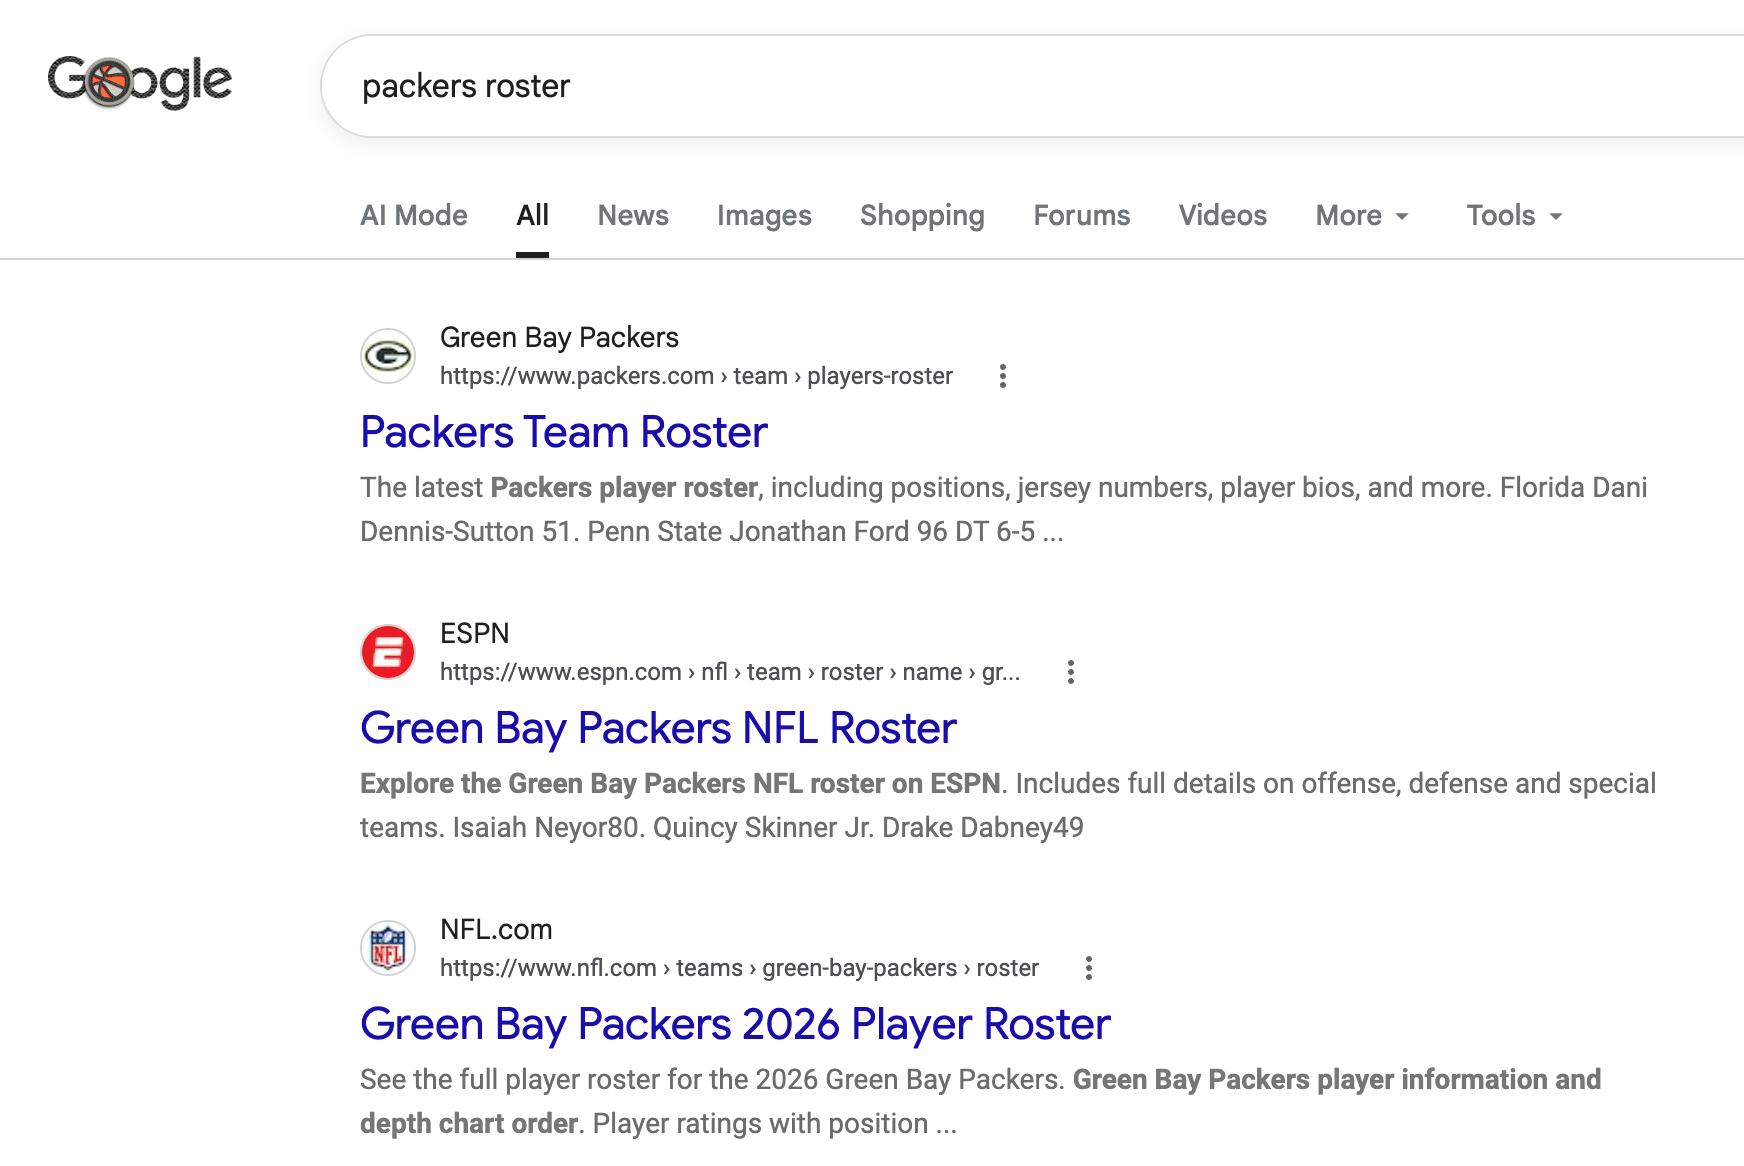Click the ESPN favicon icon
The height and width of the screenshot is (1166, 1744).
(388, 652)
